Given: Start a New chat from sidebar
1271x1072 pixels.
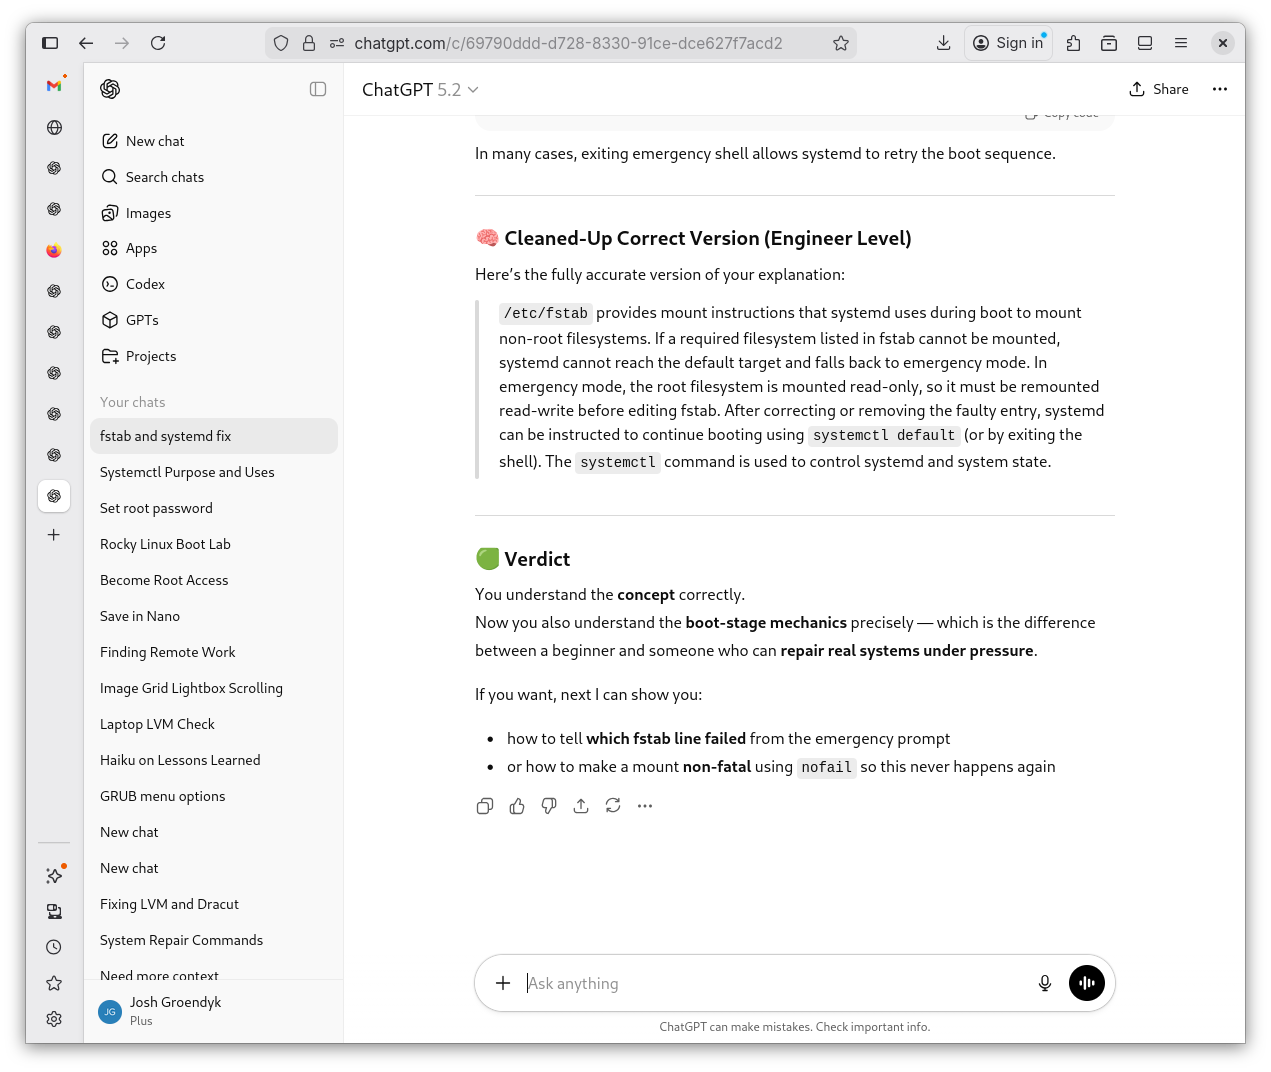Looking at the screenshot, I should click(x=155, y=141).
